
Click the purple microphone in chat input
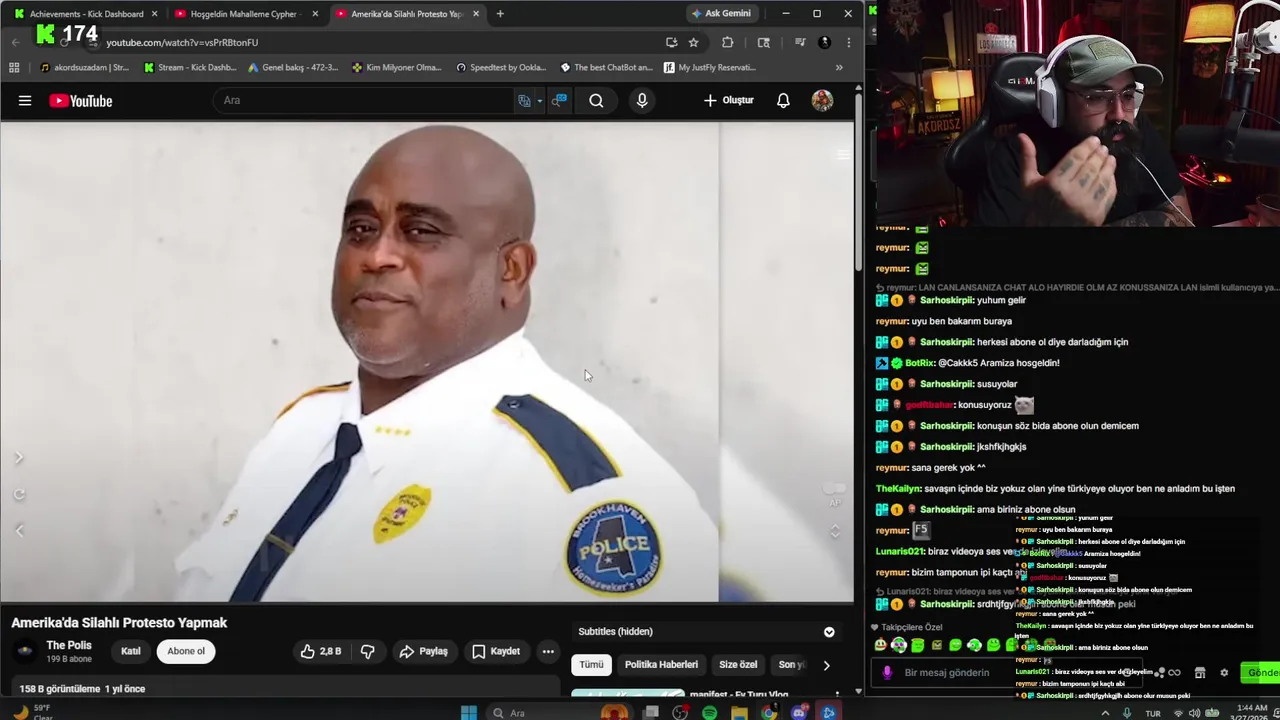tap(886, 673)
